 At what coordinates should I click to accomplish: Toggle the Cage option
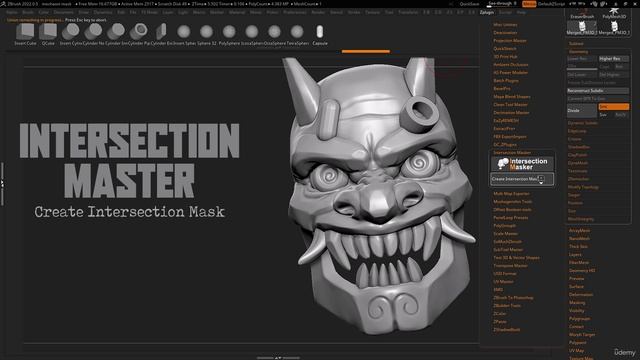click(x=605, y=67)
